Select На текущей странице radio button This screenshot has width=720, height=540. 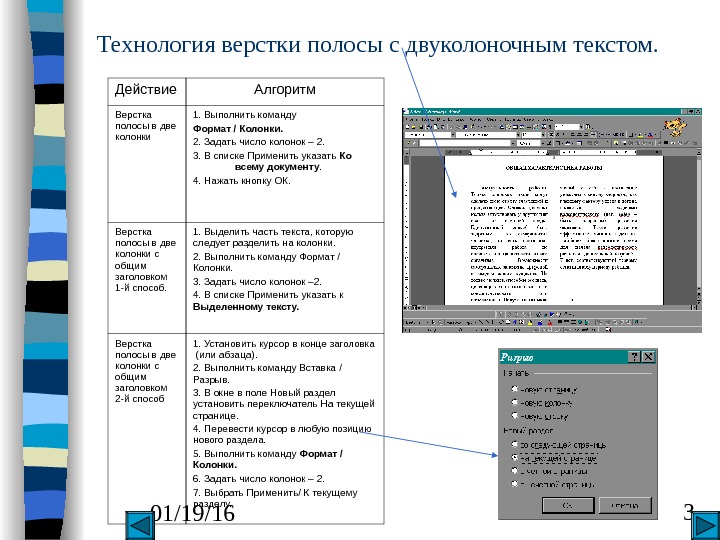515,457
